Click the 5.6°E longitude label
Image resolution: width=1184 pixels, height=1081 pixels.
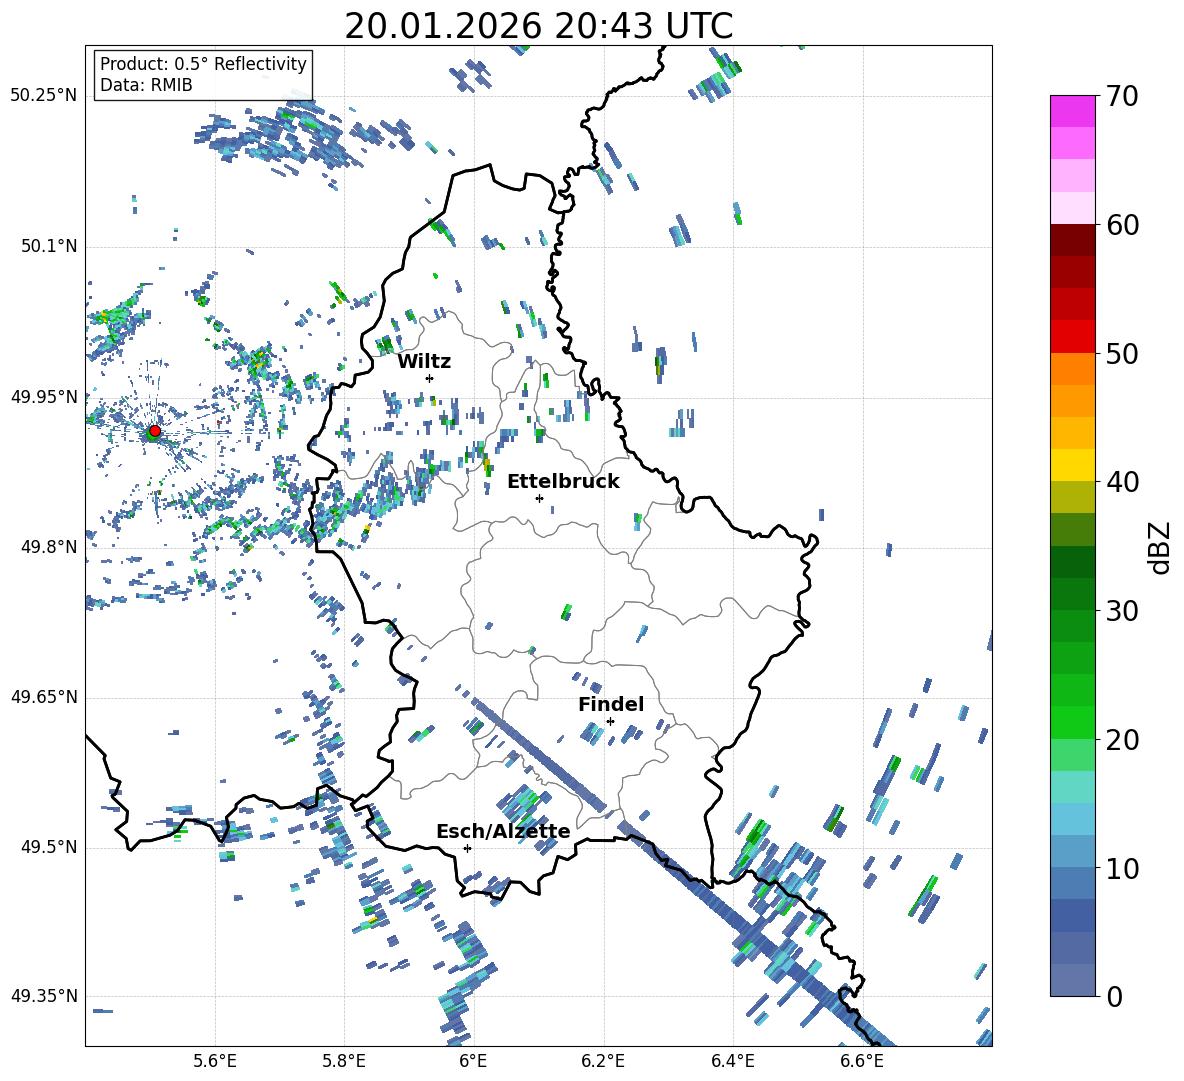coord(215,1061)
